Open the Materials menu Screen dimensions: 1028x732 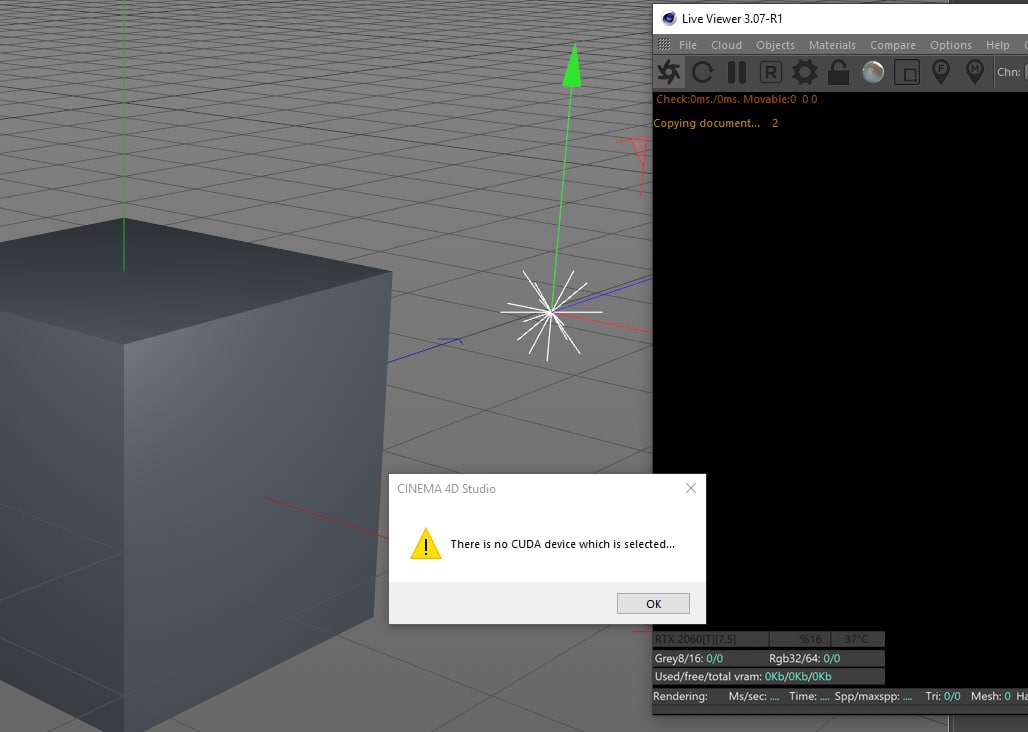832,45
